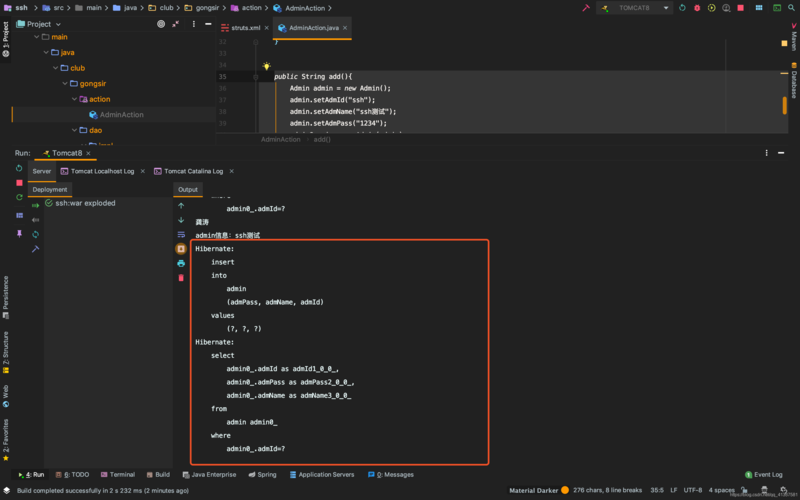Close the struts.xml tab

(266, 28)
